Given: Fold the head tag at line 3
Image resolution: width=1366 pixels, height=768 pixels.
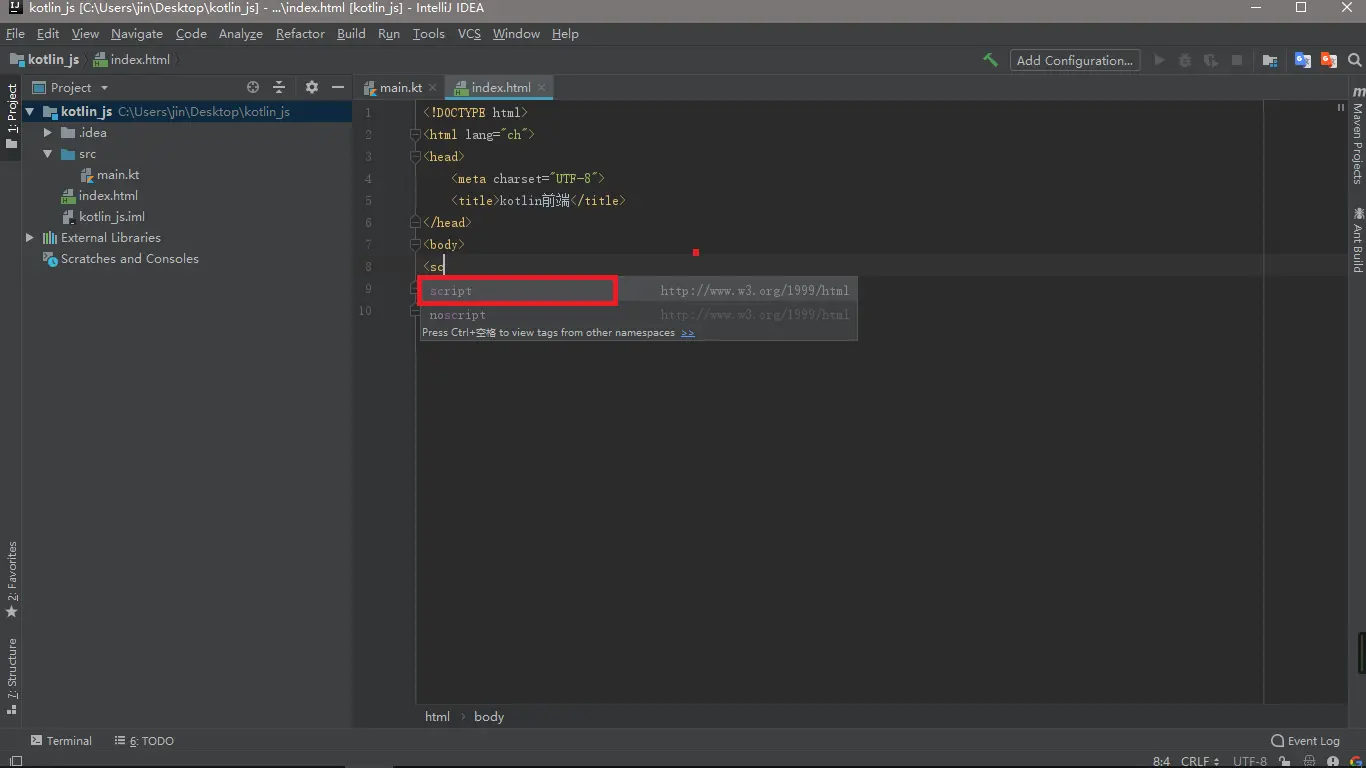Looking at the screenshot, I should click(416, 156).
